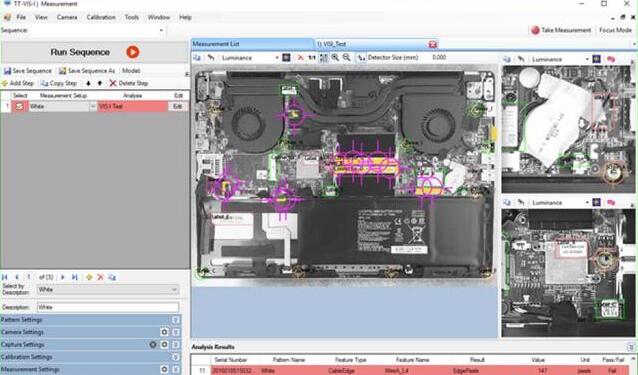Switch to the Measurement List tab
The width and height of the screenshot is (638, 375).
(252, 44)
